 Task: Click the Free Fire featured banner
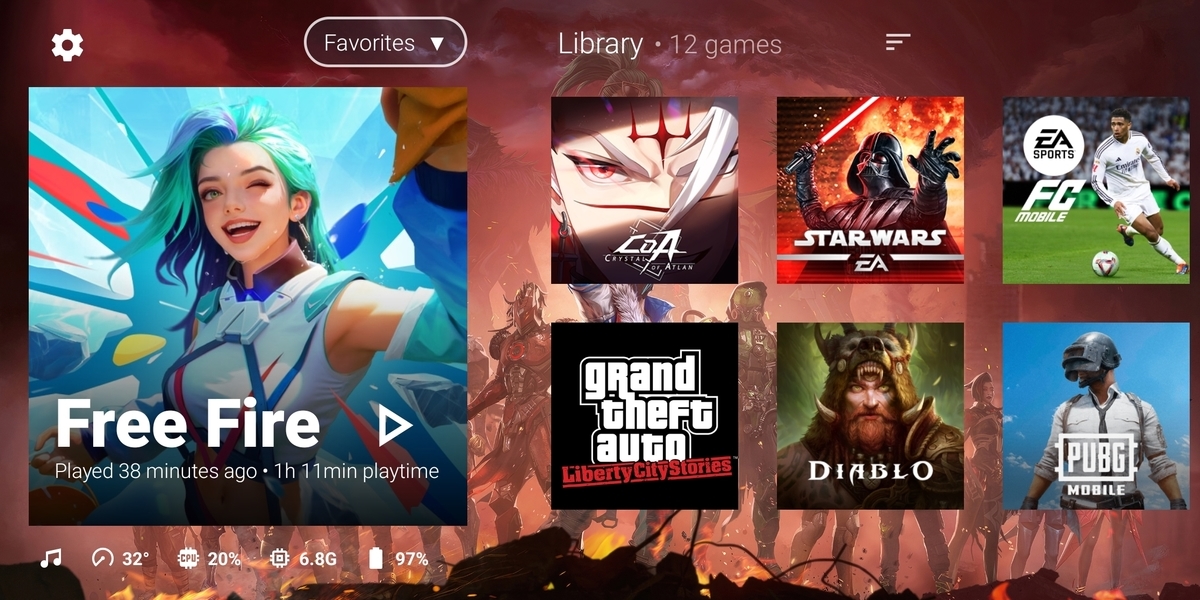(248, 306)
